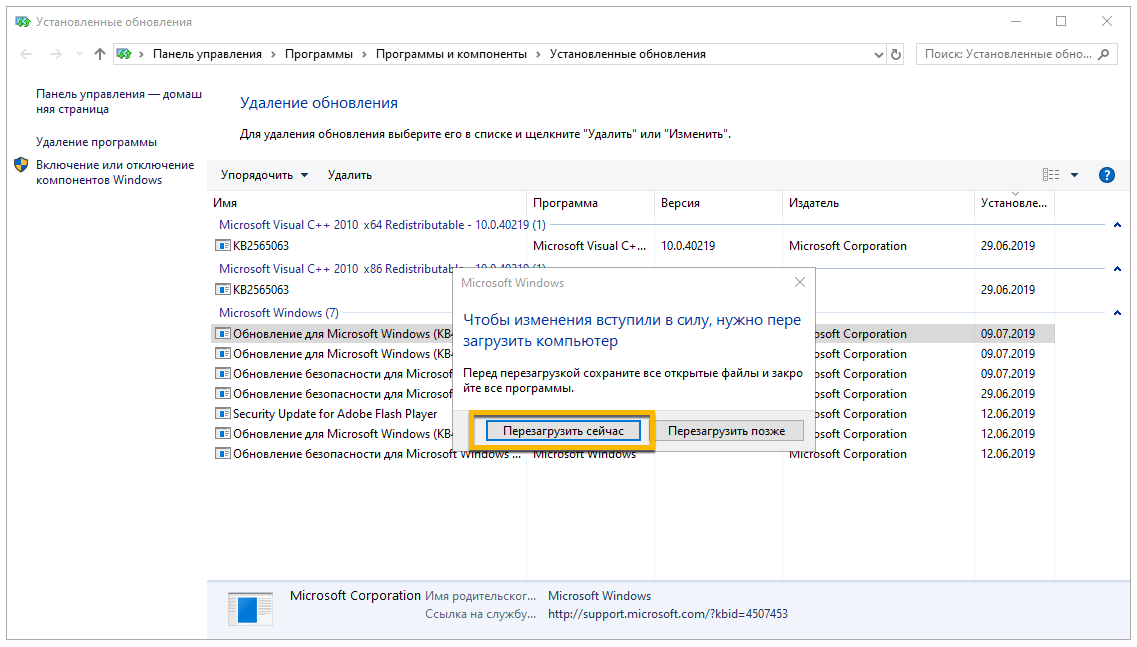Click the refresh icon in address bar
Screen dimensions: 1137x647
click(x=895, y=54)
